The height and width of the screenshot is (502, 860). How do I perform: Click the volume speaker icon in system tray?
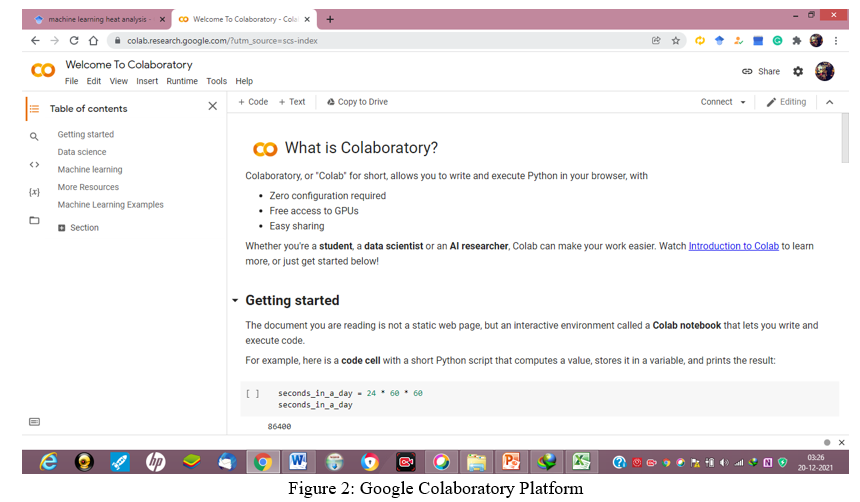coord(724,462)
